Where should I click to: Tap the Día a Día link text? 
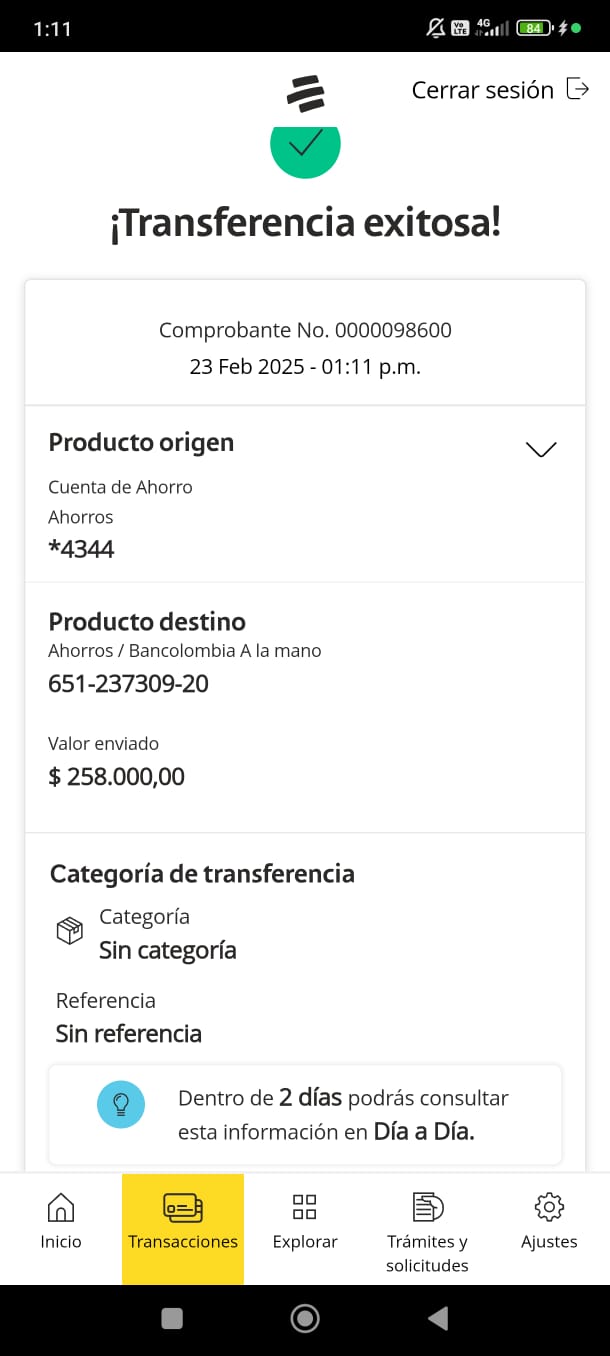coord(424,1132)
